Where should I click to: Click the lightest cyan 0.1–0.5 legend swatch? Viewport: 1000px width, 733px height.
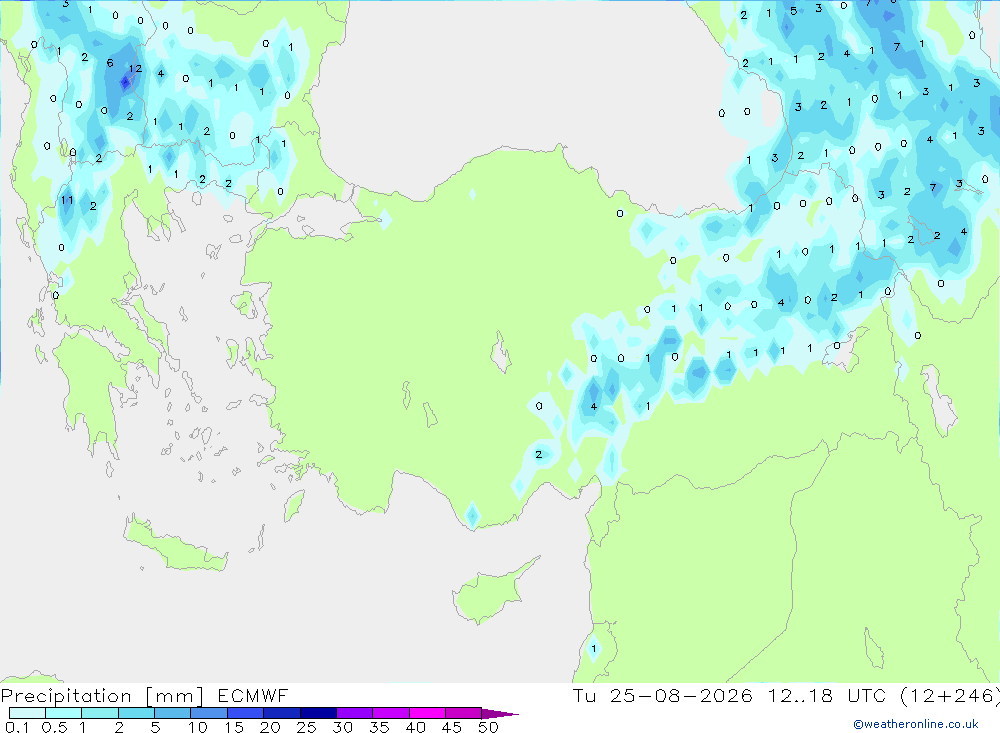(27, 713)
